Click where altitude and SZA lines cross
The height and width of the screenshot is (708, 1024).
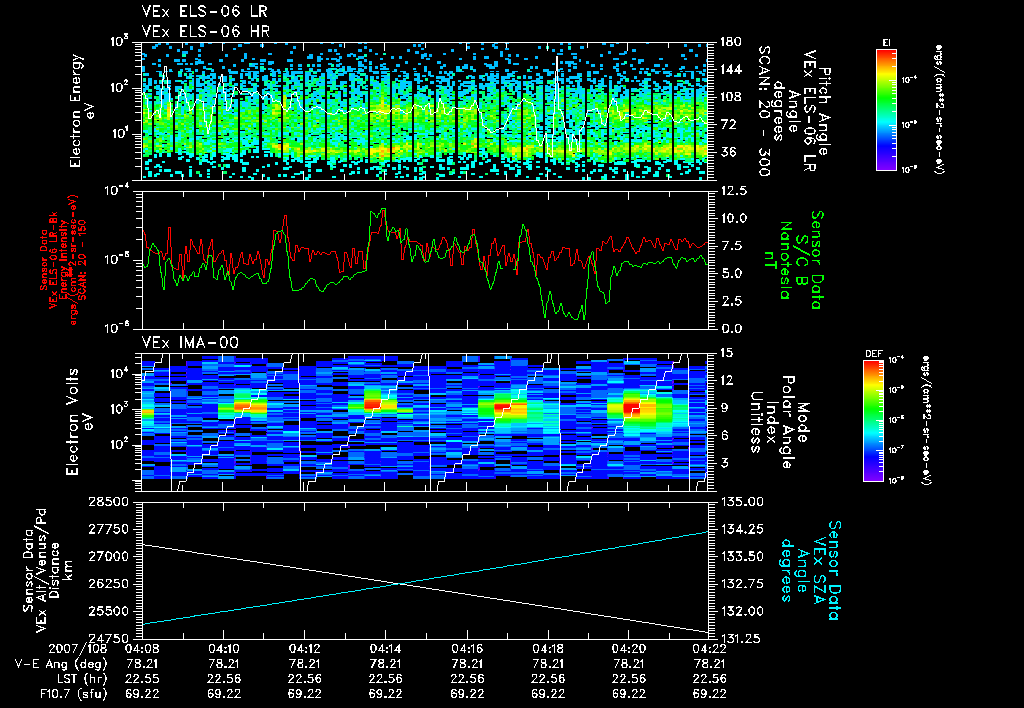398,583
